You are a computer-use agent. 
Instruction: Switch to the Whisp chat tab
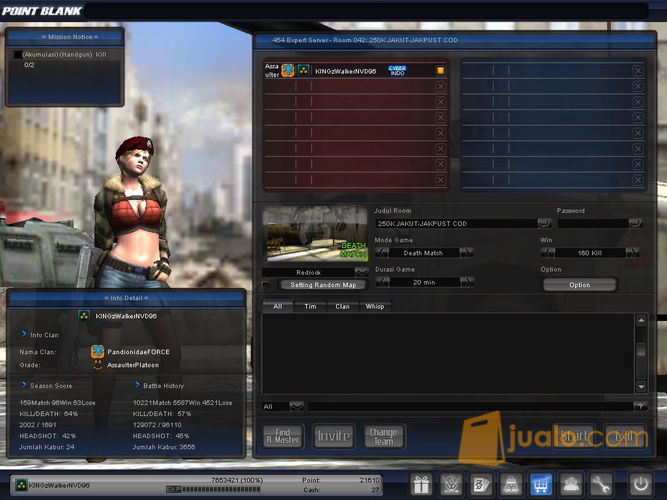375,306
